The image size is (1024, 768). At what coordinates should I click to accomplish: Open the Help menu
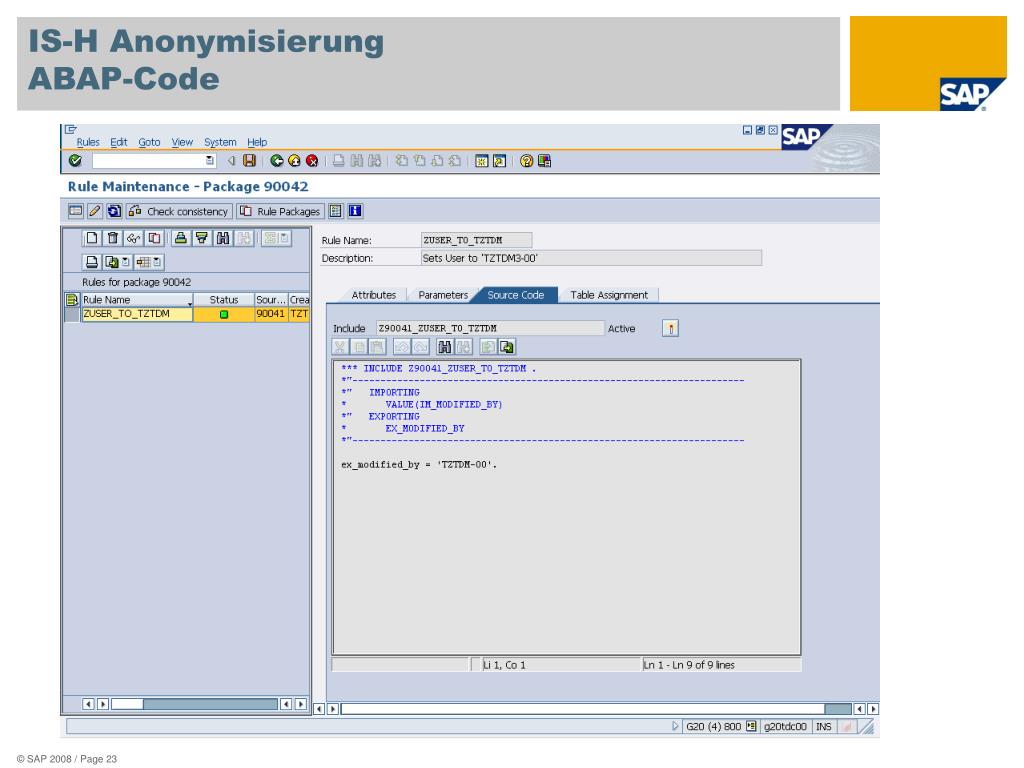coord(257,142)
